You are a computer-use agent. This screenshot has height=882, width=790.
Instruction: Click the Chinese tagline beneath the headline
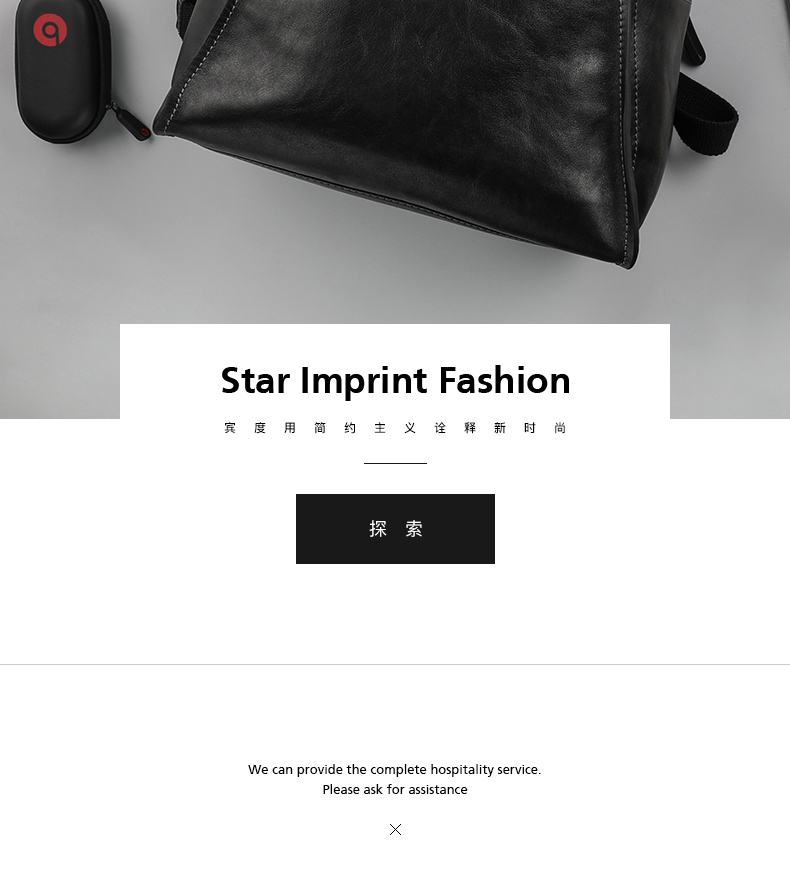tap(395, 428)
